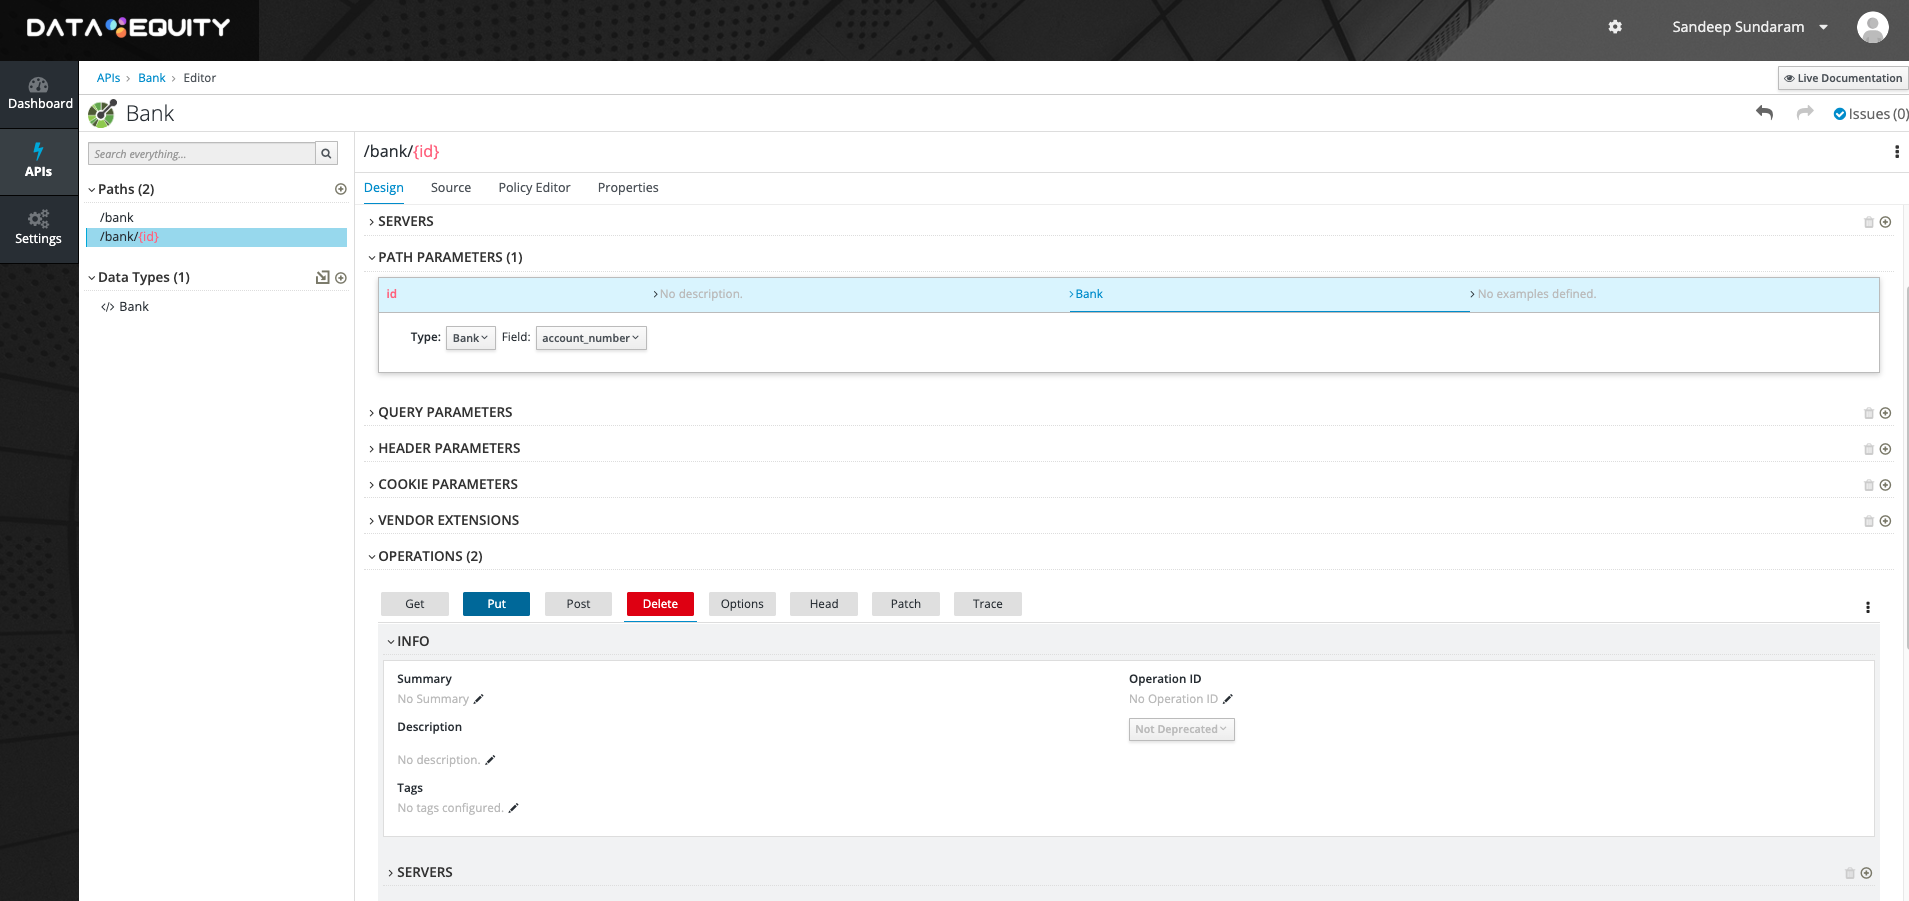
Task: Expand the COOKIE PARAMETERS section
Action: click(443, 484)
